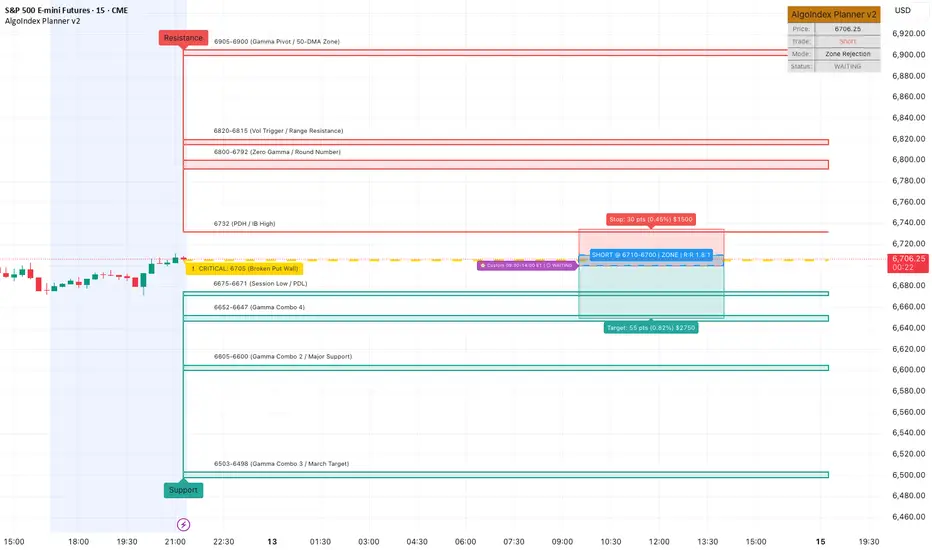Click the Zone Rejection value in the Mode row
This screenshot has height=550, width=932.
point(848,54)
